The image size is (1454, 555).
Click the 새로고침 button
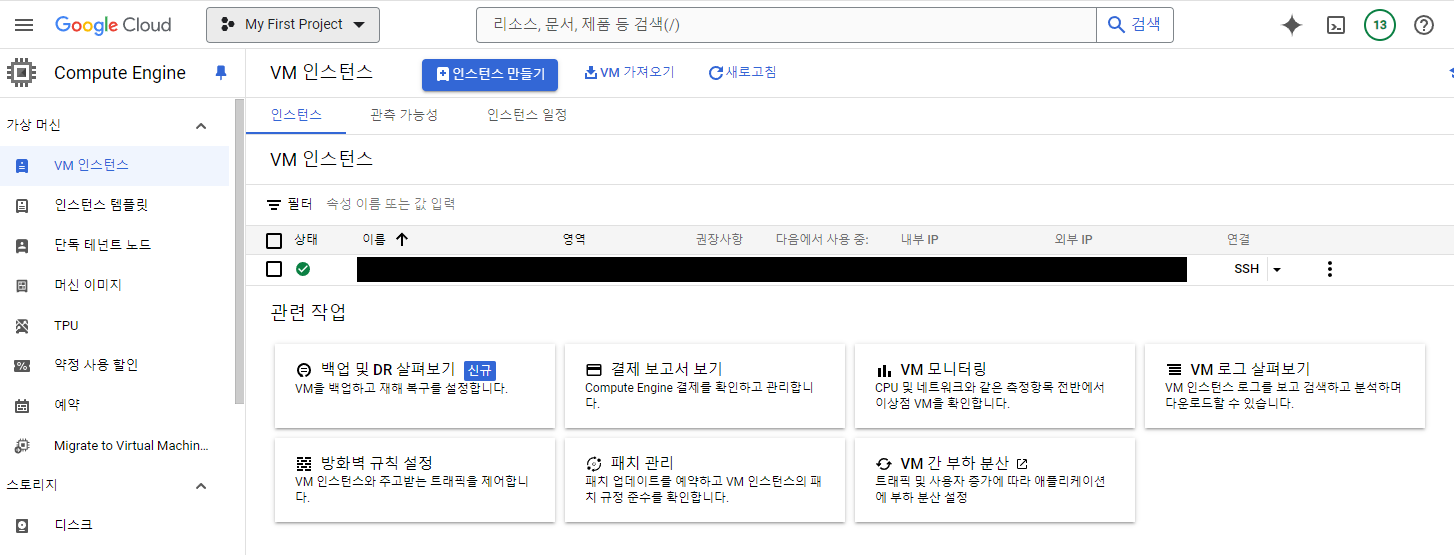pyautogui.click(x=743, y=73)
